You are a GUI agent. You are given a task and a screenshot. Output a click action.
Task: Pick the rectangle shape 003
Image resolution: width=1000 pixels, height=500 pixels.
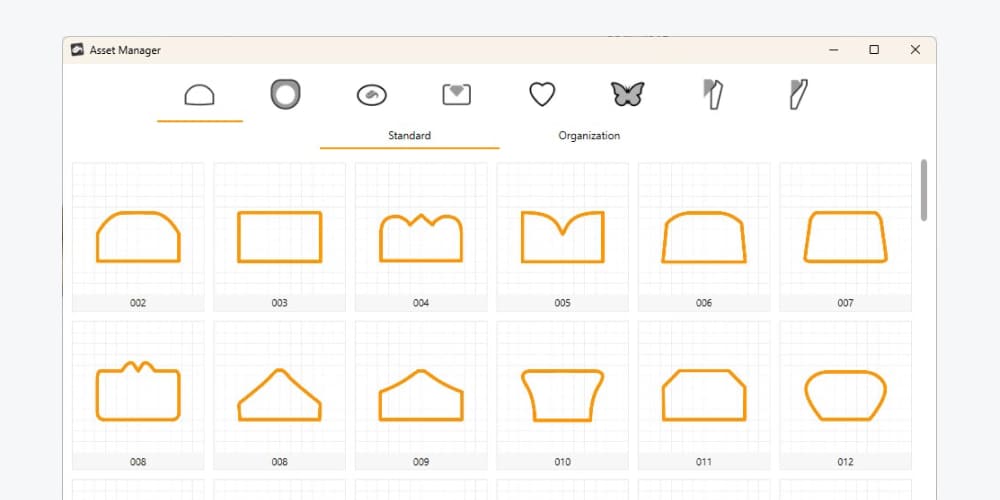pos(279,238)
